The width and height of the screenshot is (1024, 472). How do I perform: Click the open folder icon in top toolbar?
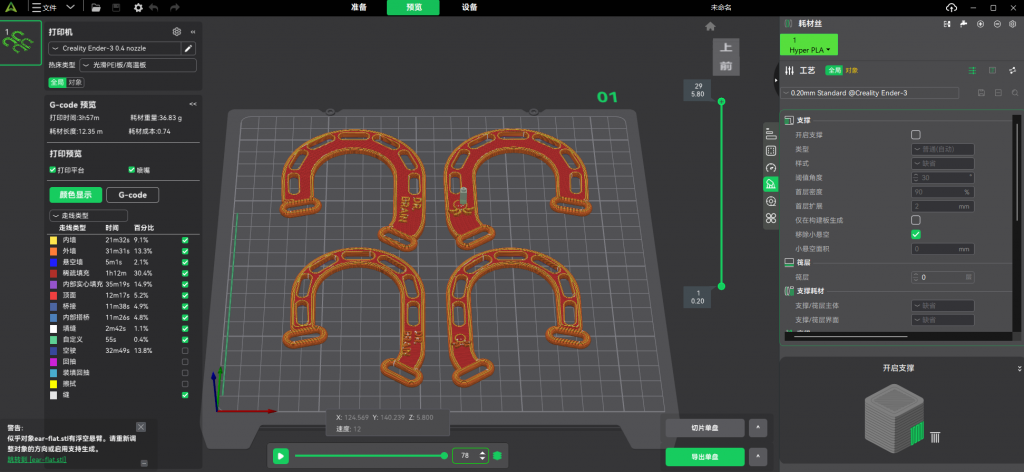click(x=95, y=7)
